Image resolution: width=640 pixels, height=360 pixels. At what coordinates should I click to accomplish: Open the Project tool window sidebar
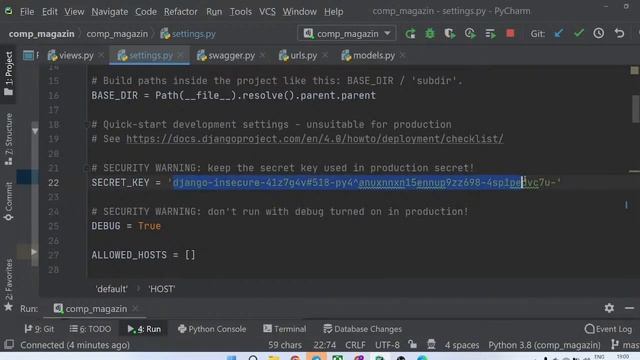point(9,73)
